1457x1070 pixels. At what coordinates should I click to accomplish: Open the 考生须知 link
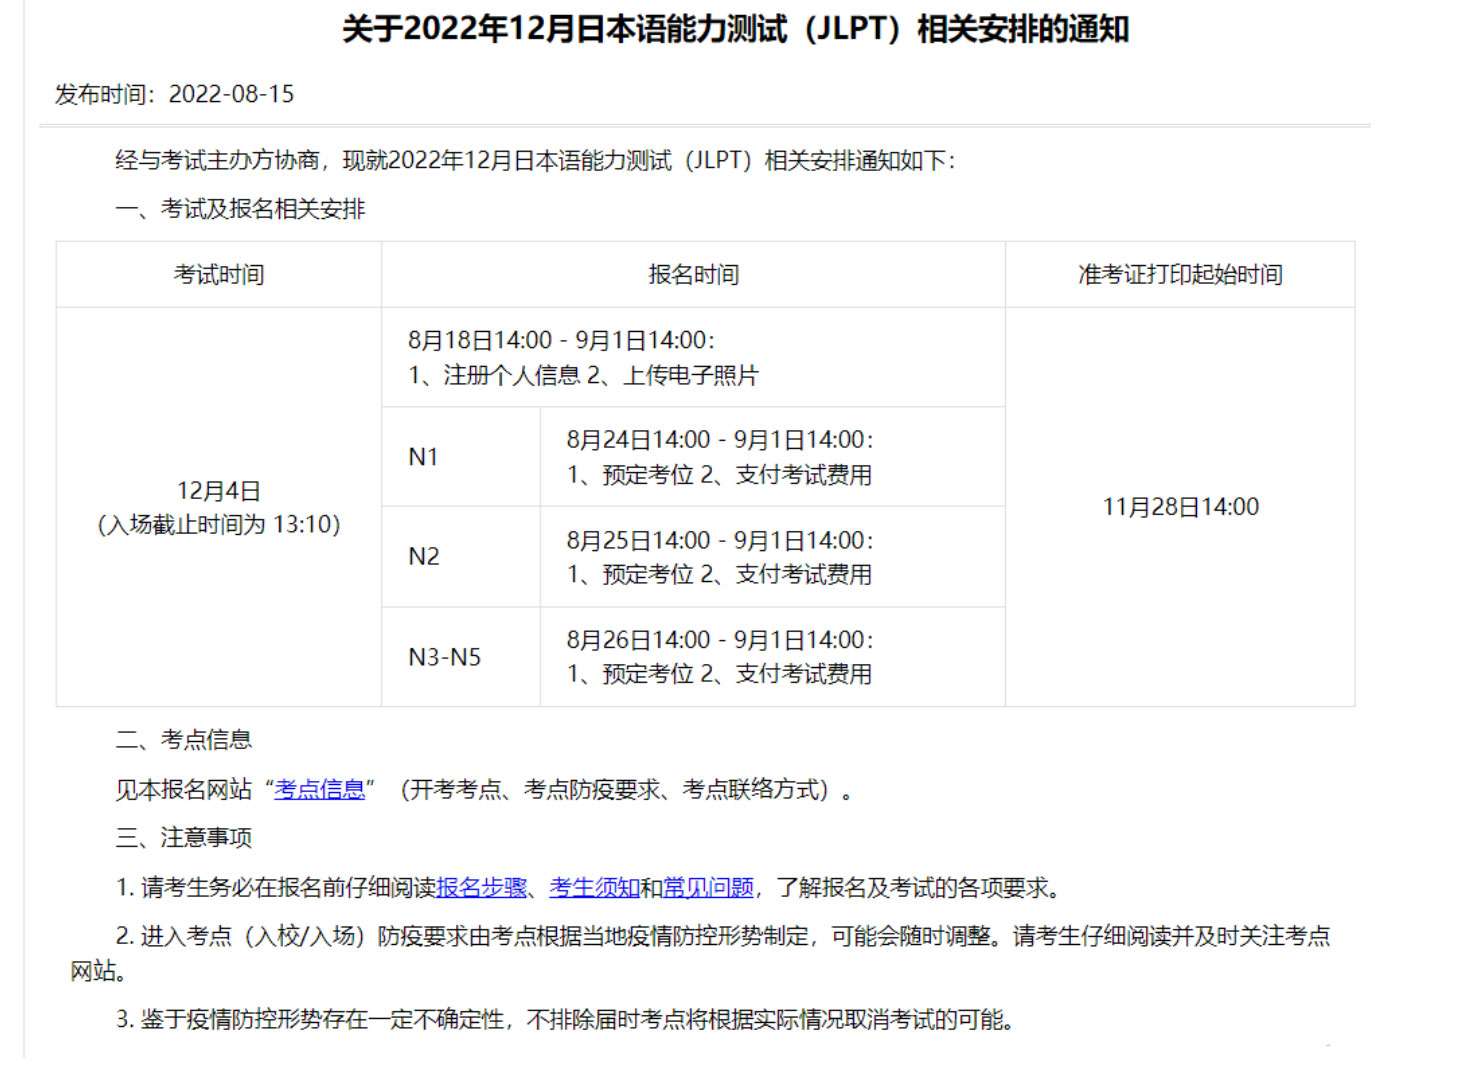click(x=594, y=887)
